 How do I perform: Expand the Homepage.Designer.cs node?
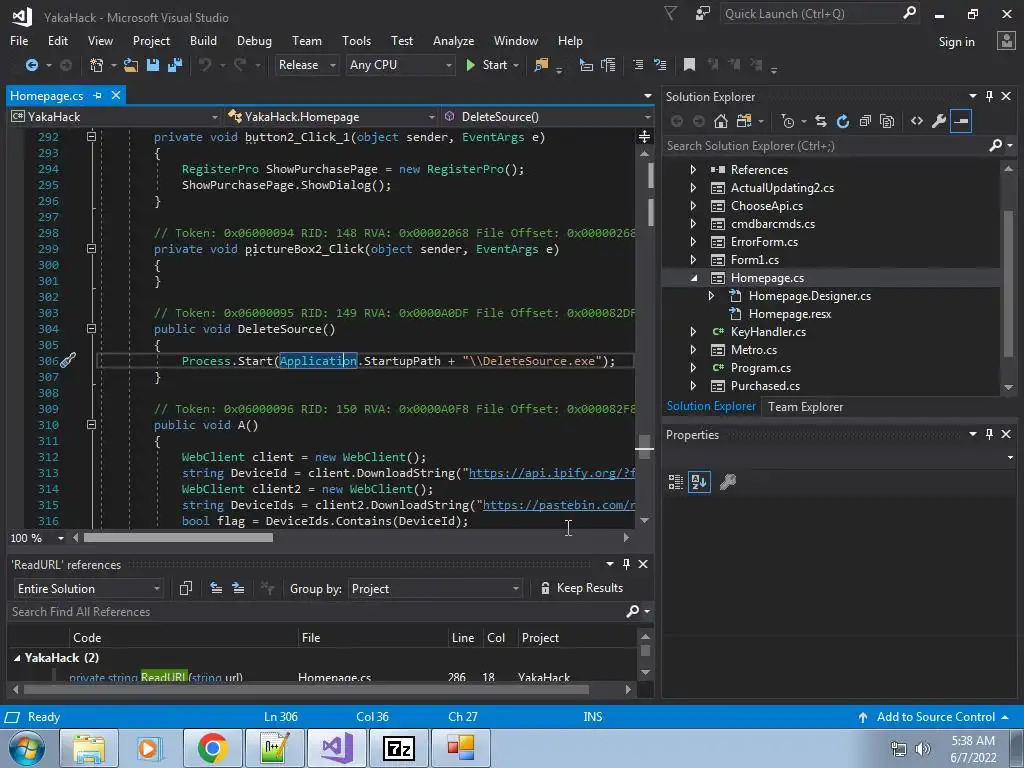click(x=711, y=296)
